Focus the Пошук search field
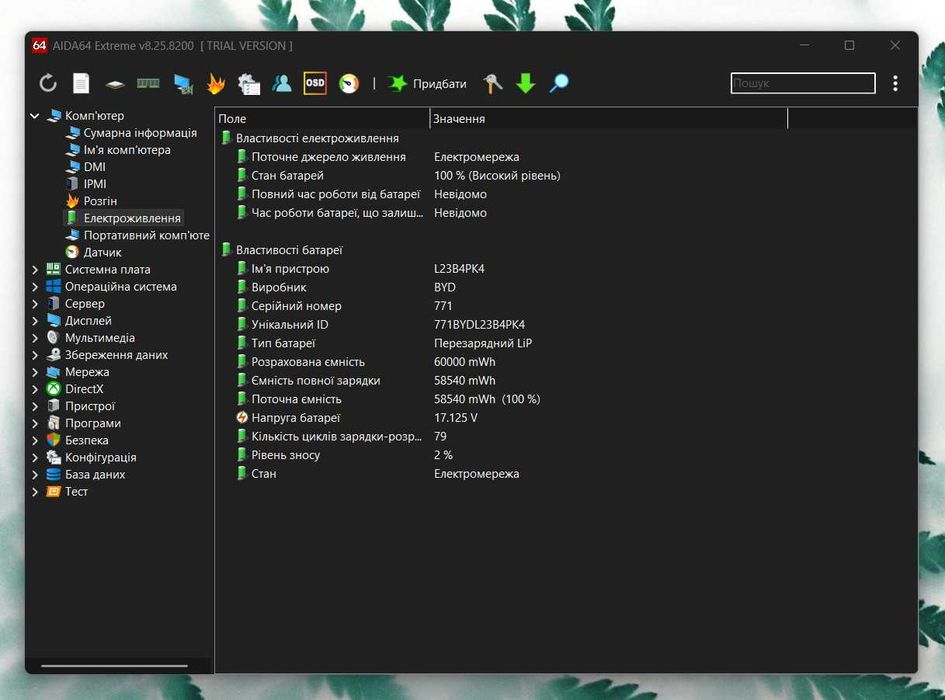Screen dimensions: 945x700 pyautogui.click(x=803, y=83)
